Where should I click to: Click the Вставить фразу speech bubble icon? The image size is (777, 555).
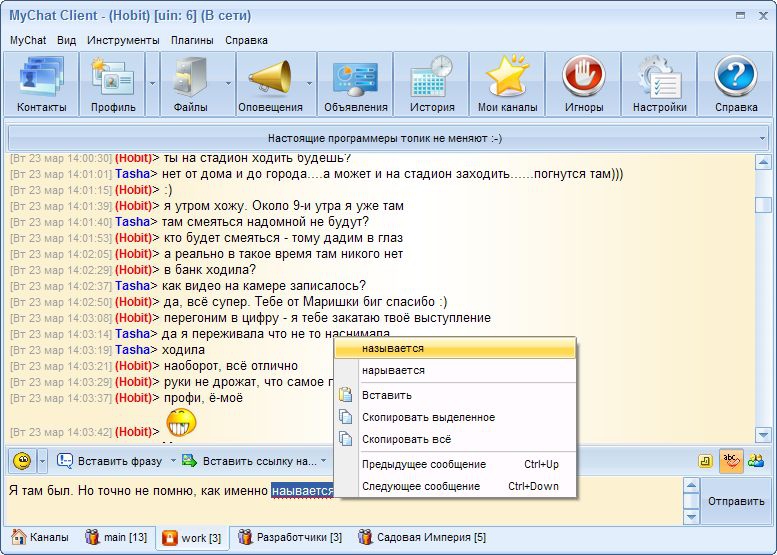click(65, 461)
